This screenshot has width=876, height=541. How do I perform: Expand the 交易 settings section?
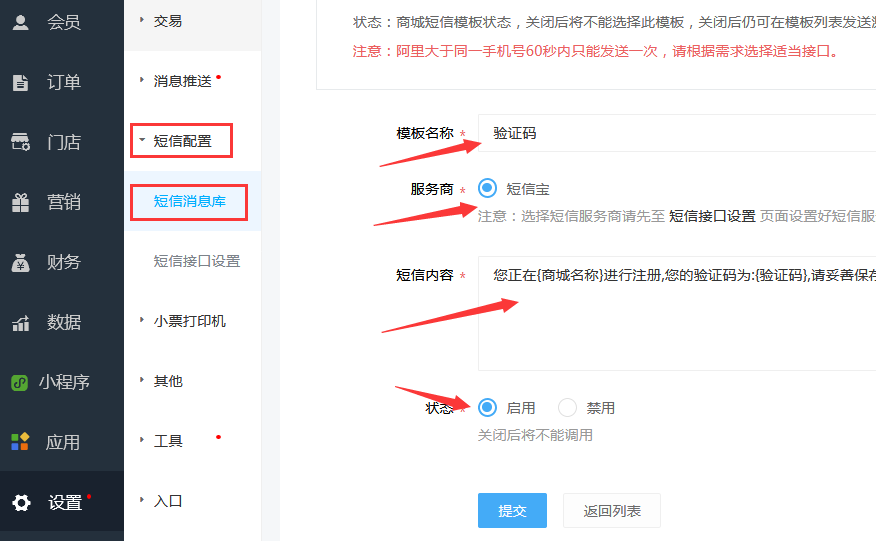168,21
